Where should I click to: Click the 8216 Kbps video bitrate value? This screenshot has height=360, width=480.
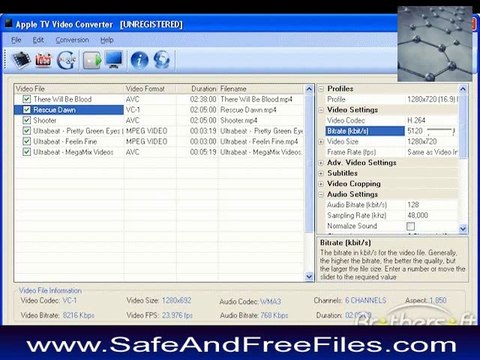point(79,315)
